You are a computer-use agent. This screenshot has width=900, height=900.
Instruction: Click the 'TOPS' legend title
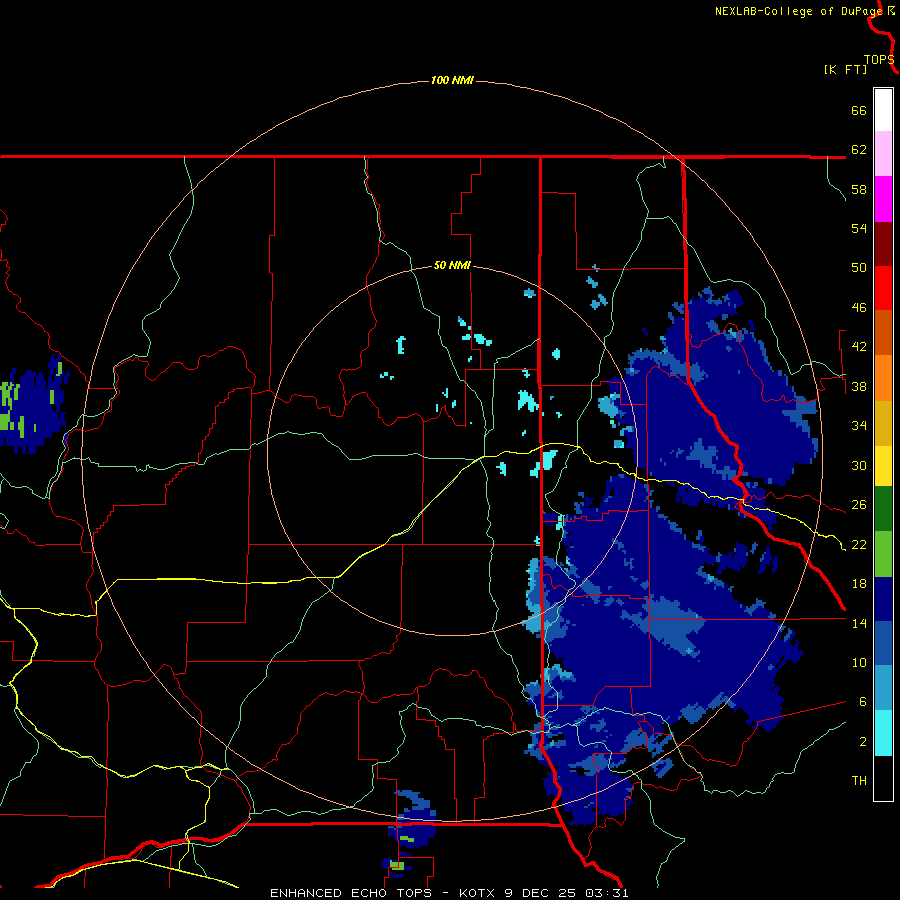879,60
